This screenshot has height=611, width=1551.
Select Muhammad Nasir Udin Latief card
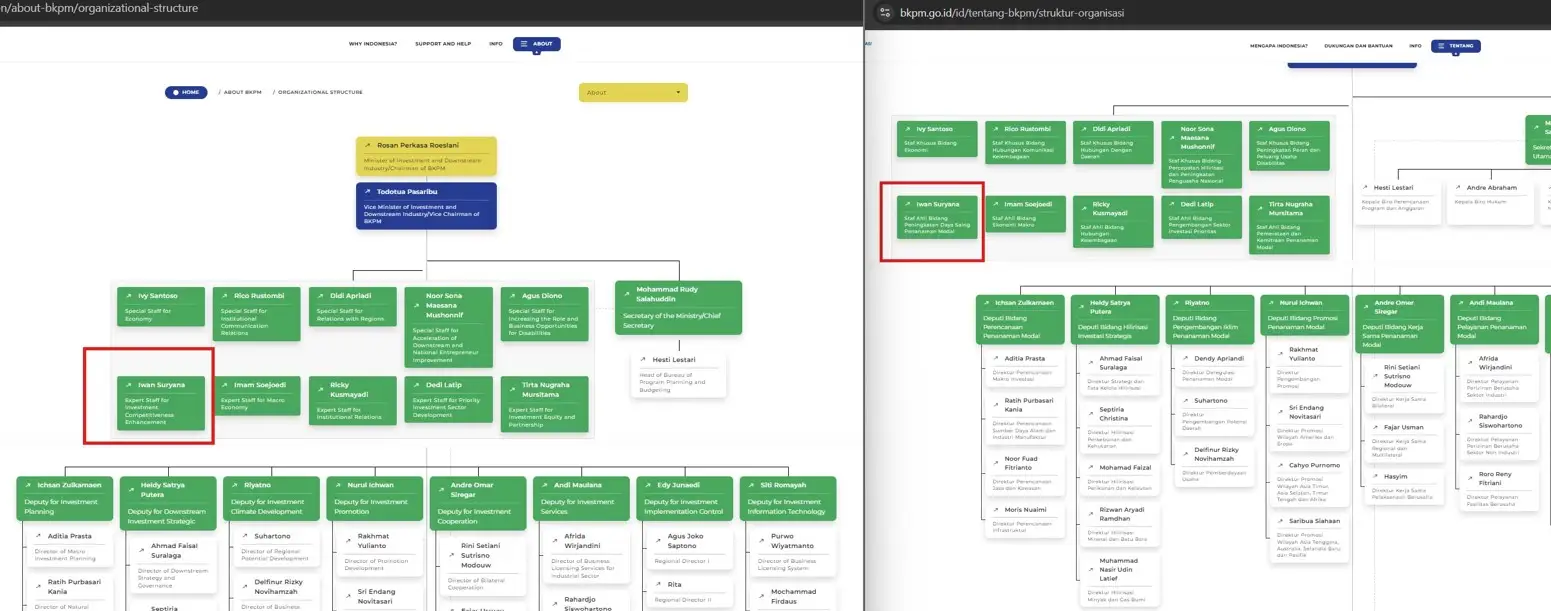(1119, 580)
